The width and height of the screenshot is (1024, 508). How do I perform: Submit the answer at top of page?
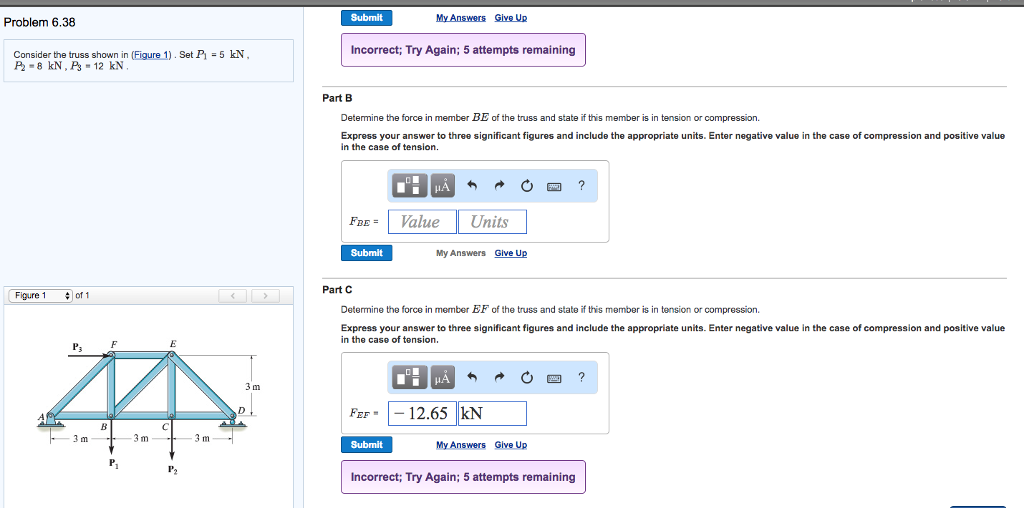[366, 18]
